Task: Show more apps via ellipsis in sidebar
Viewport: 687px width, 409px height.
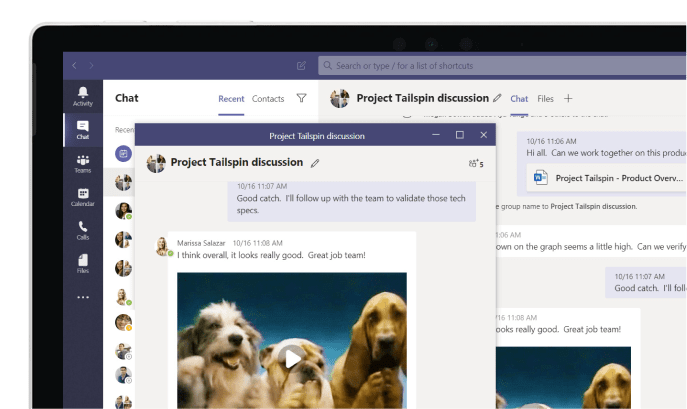Action: coord(83,297)
